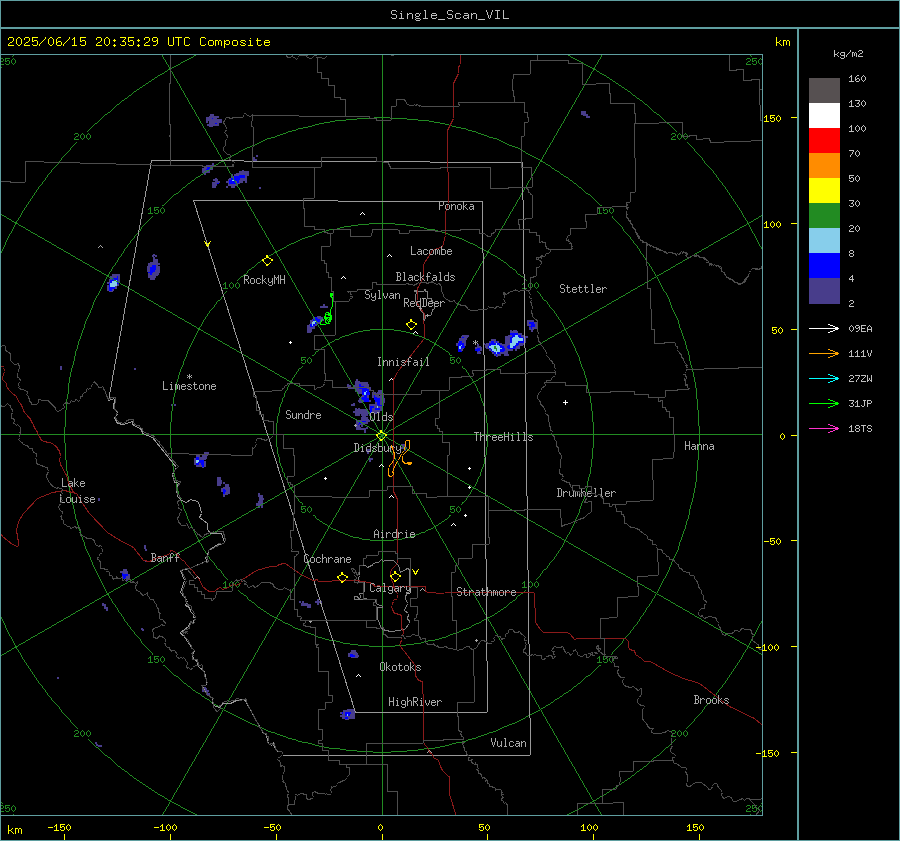This screenshot has width=900, height=841.
Task: Click the HighRiver town label
Action: [x=415, y=702]
